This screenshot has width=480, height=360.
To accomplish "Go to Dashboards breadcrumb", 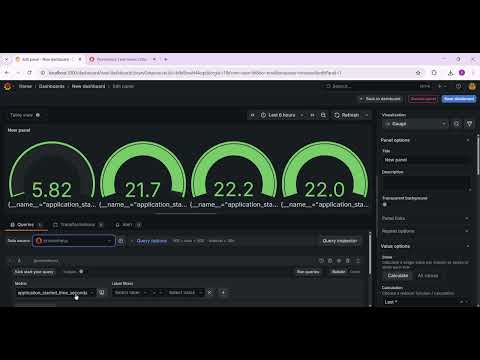I will click(x=52, y=86).
